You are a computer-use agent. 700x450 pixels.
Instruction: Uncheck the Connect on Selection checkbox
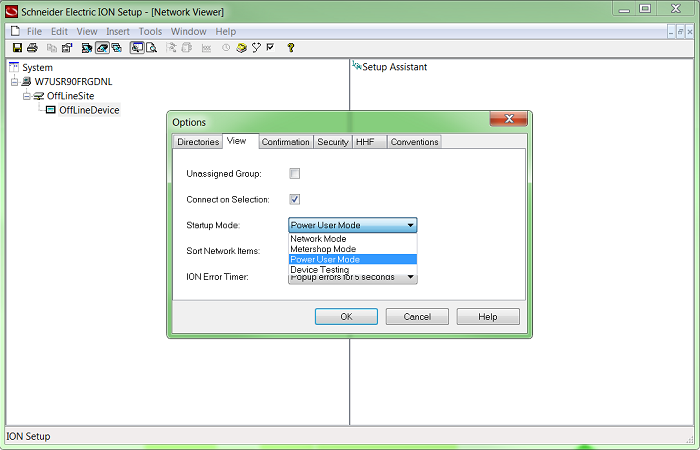(x=295, y=199)
